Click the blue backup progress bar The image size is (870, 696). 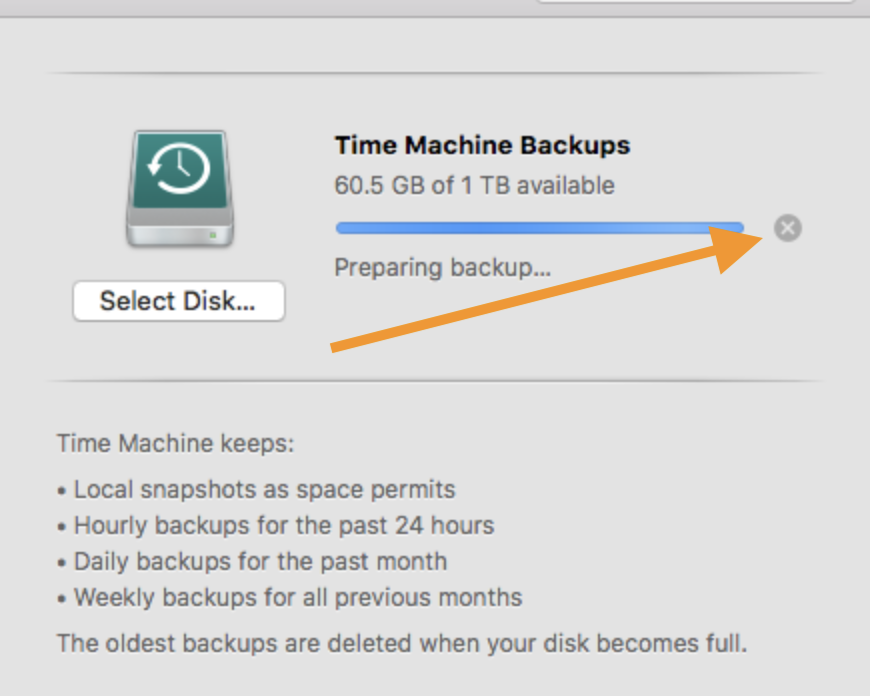(x=539, y=228)
